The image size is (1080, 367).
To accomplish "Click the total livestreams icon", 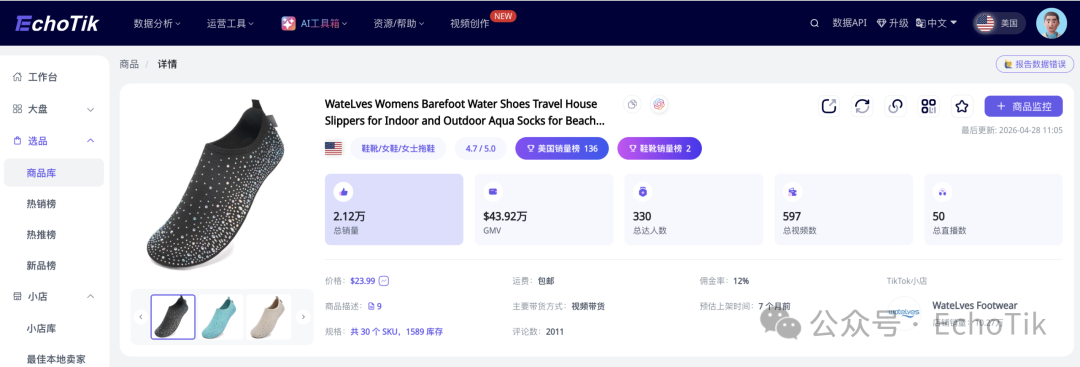I will pyautogui.click(x=941, y=191).
